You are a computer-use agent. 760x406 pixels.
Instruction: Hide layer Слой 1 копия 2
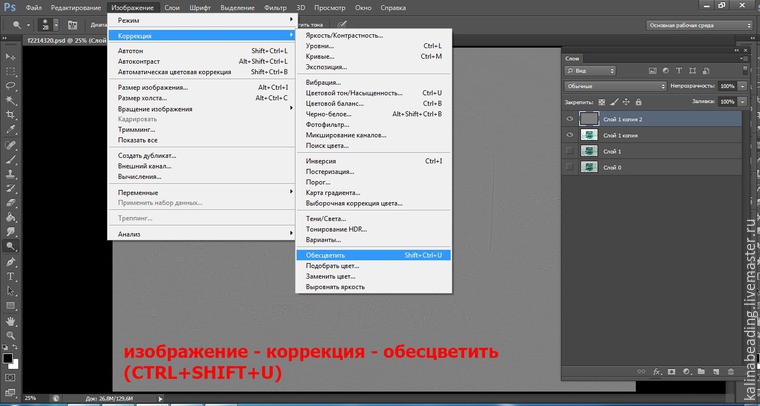570,119
